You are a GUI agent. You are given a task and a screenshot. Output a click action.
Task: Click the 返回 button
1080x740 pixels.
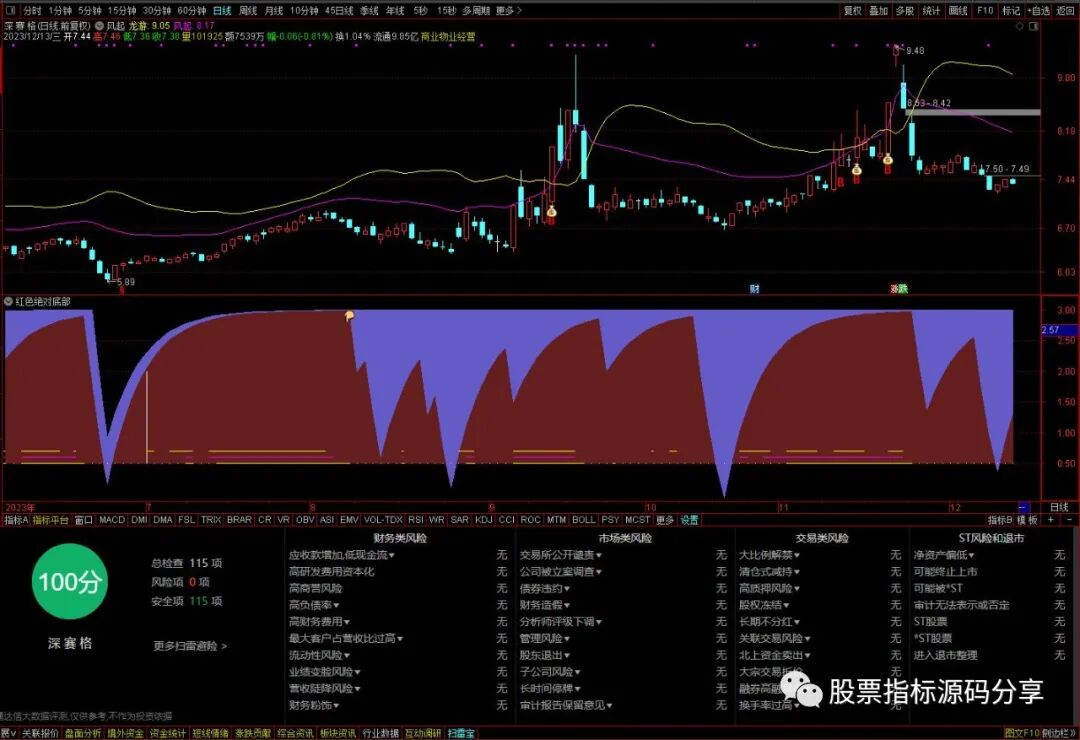(x=1066, y=10)
